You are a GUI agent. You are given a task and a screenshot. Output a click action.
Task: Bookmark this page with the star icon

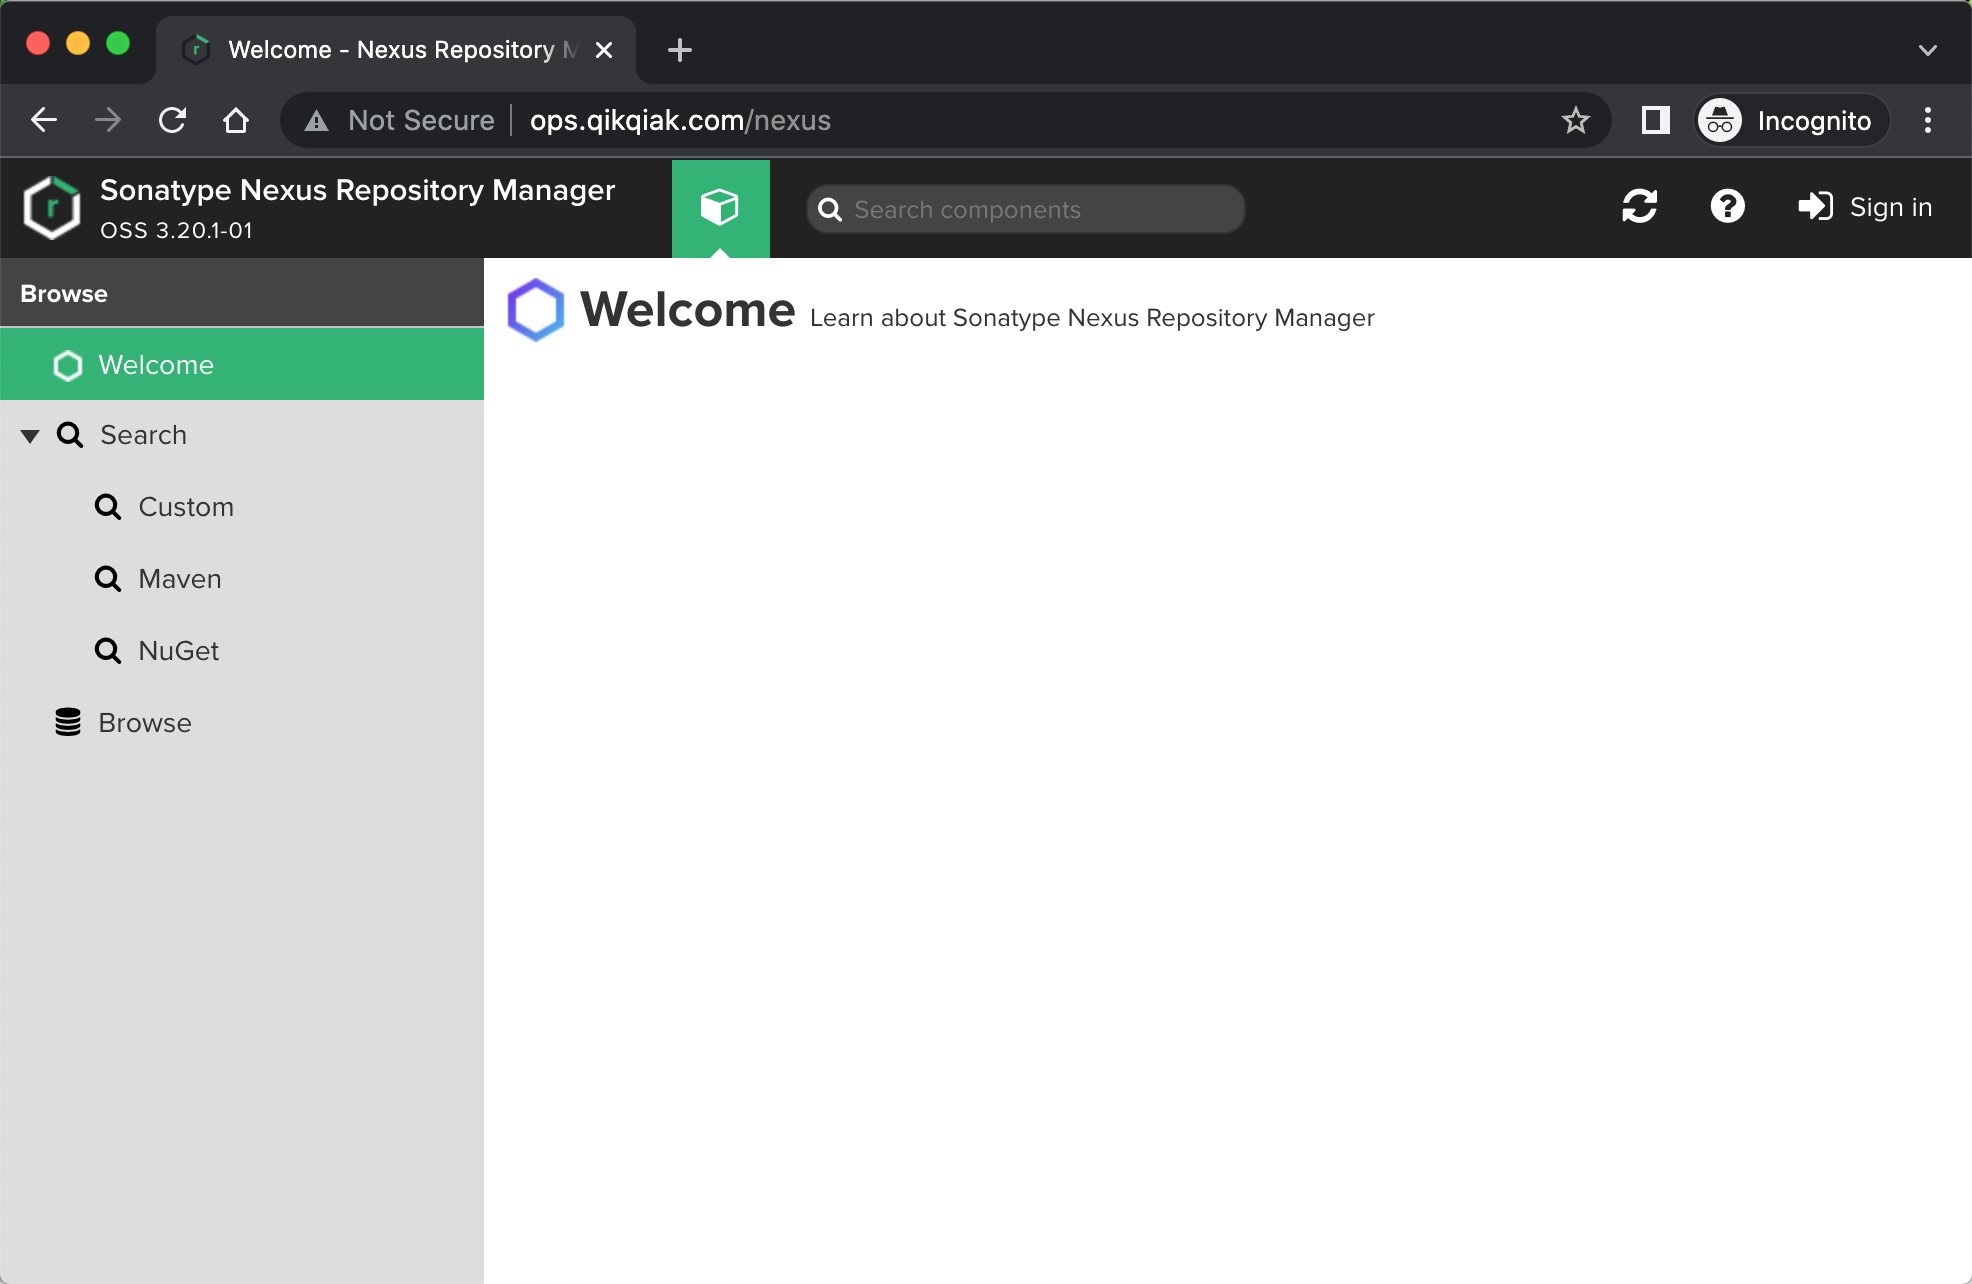(1575, 120)
